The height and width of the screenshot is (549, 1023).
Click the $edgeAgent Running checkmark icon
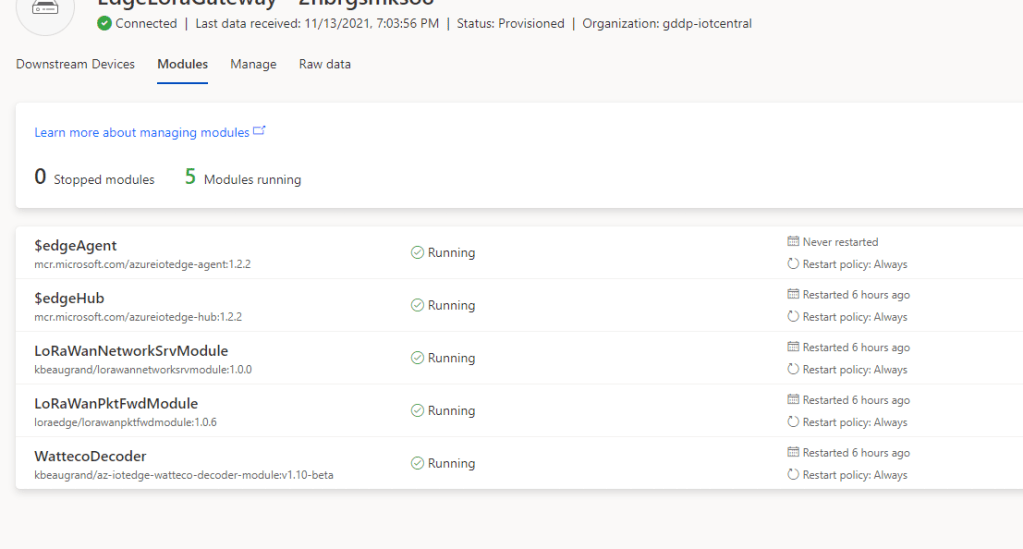click(x=417, y=253)
